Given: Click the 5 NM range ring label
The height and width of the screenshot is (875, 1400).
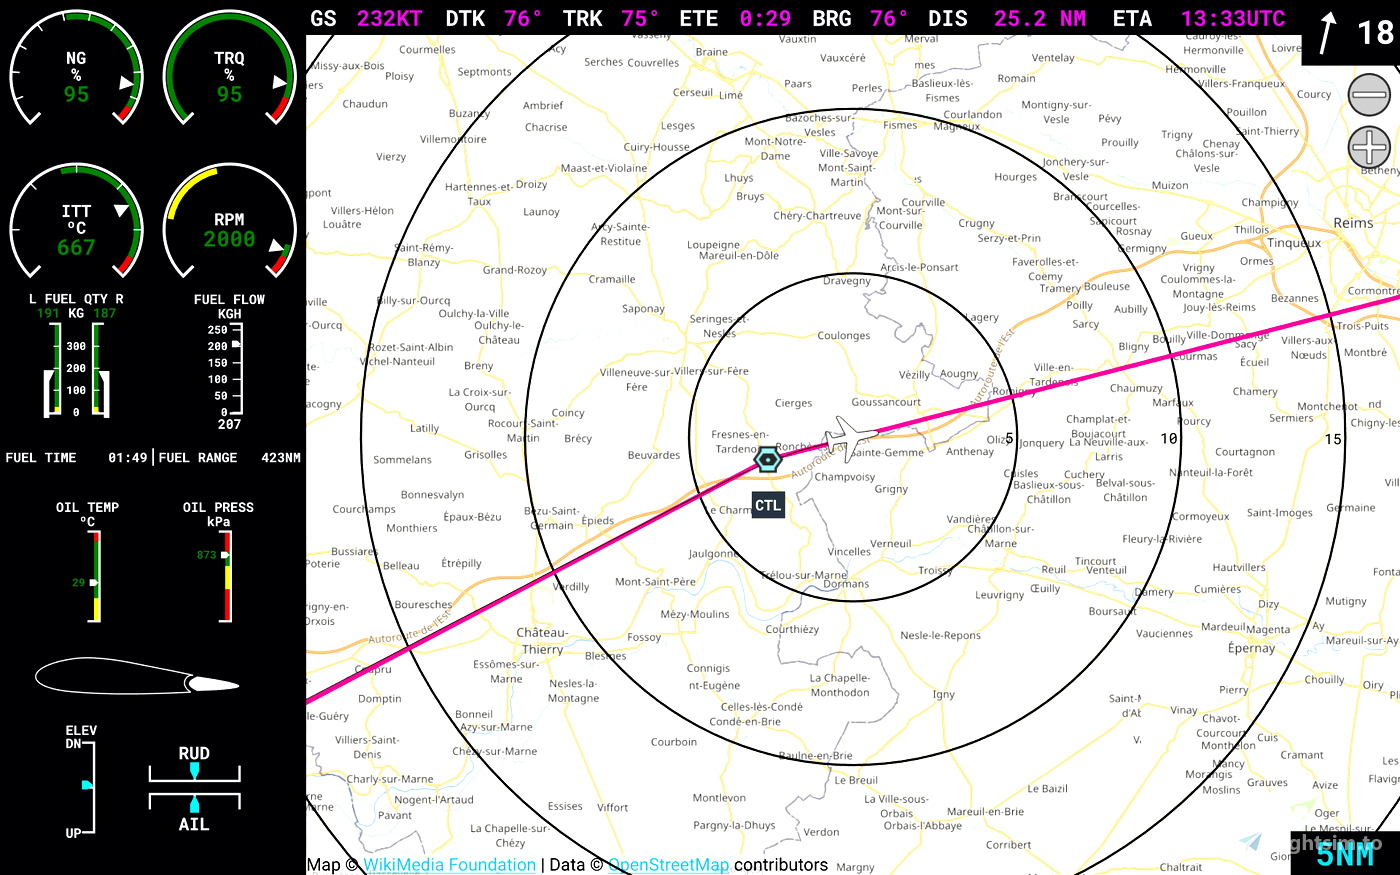Looking at the screenshot, I should click(x=1009, y=438).
